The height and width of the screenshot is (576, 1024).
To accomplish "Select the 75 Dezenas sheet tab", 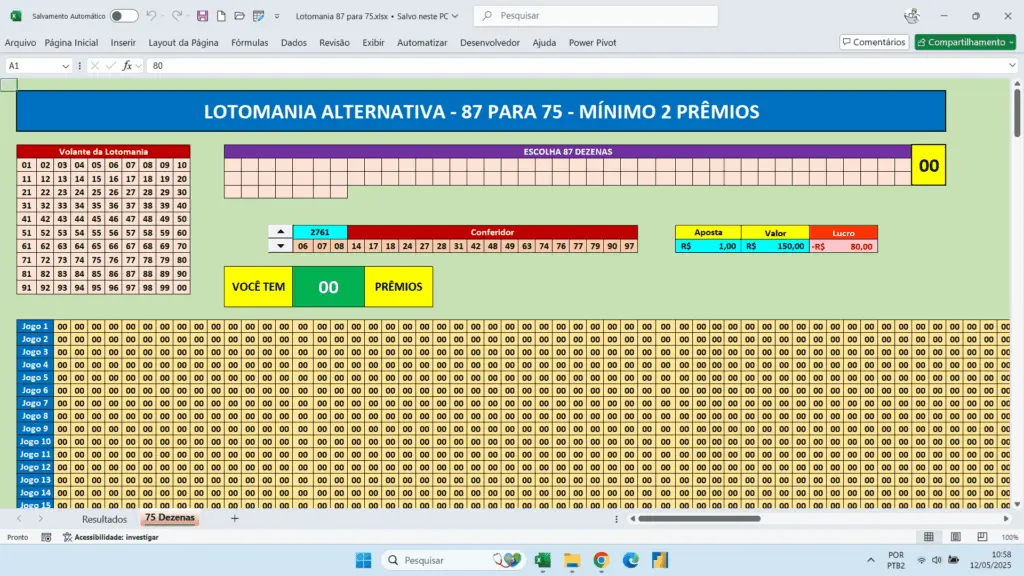I will (x=170, y=518).
